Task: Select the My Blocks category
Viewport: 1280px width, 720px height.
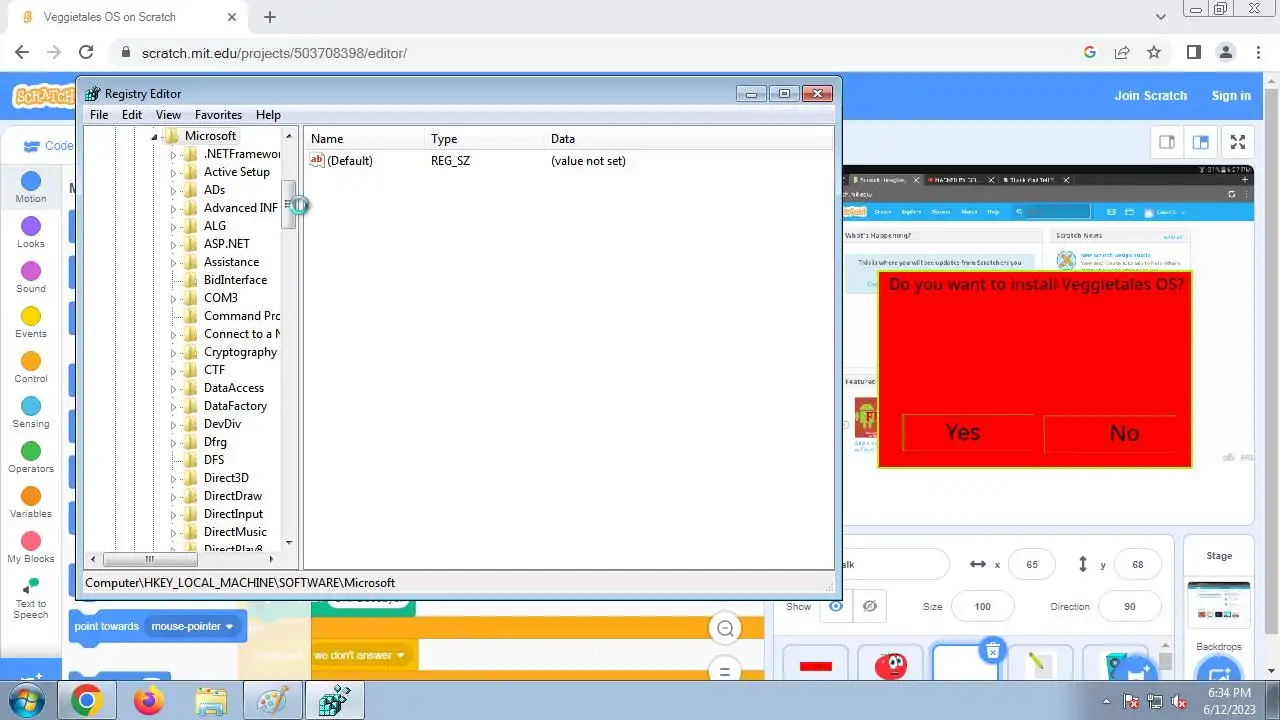Action: coord(31,547)
